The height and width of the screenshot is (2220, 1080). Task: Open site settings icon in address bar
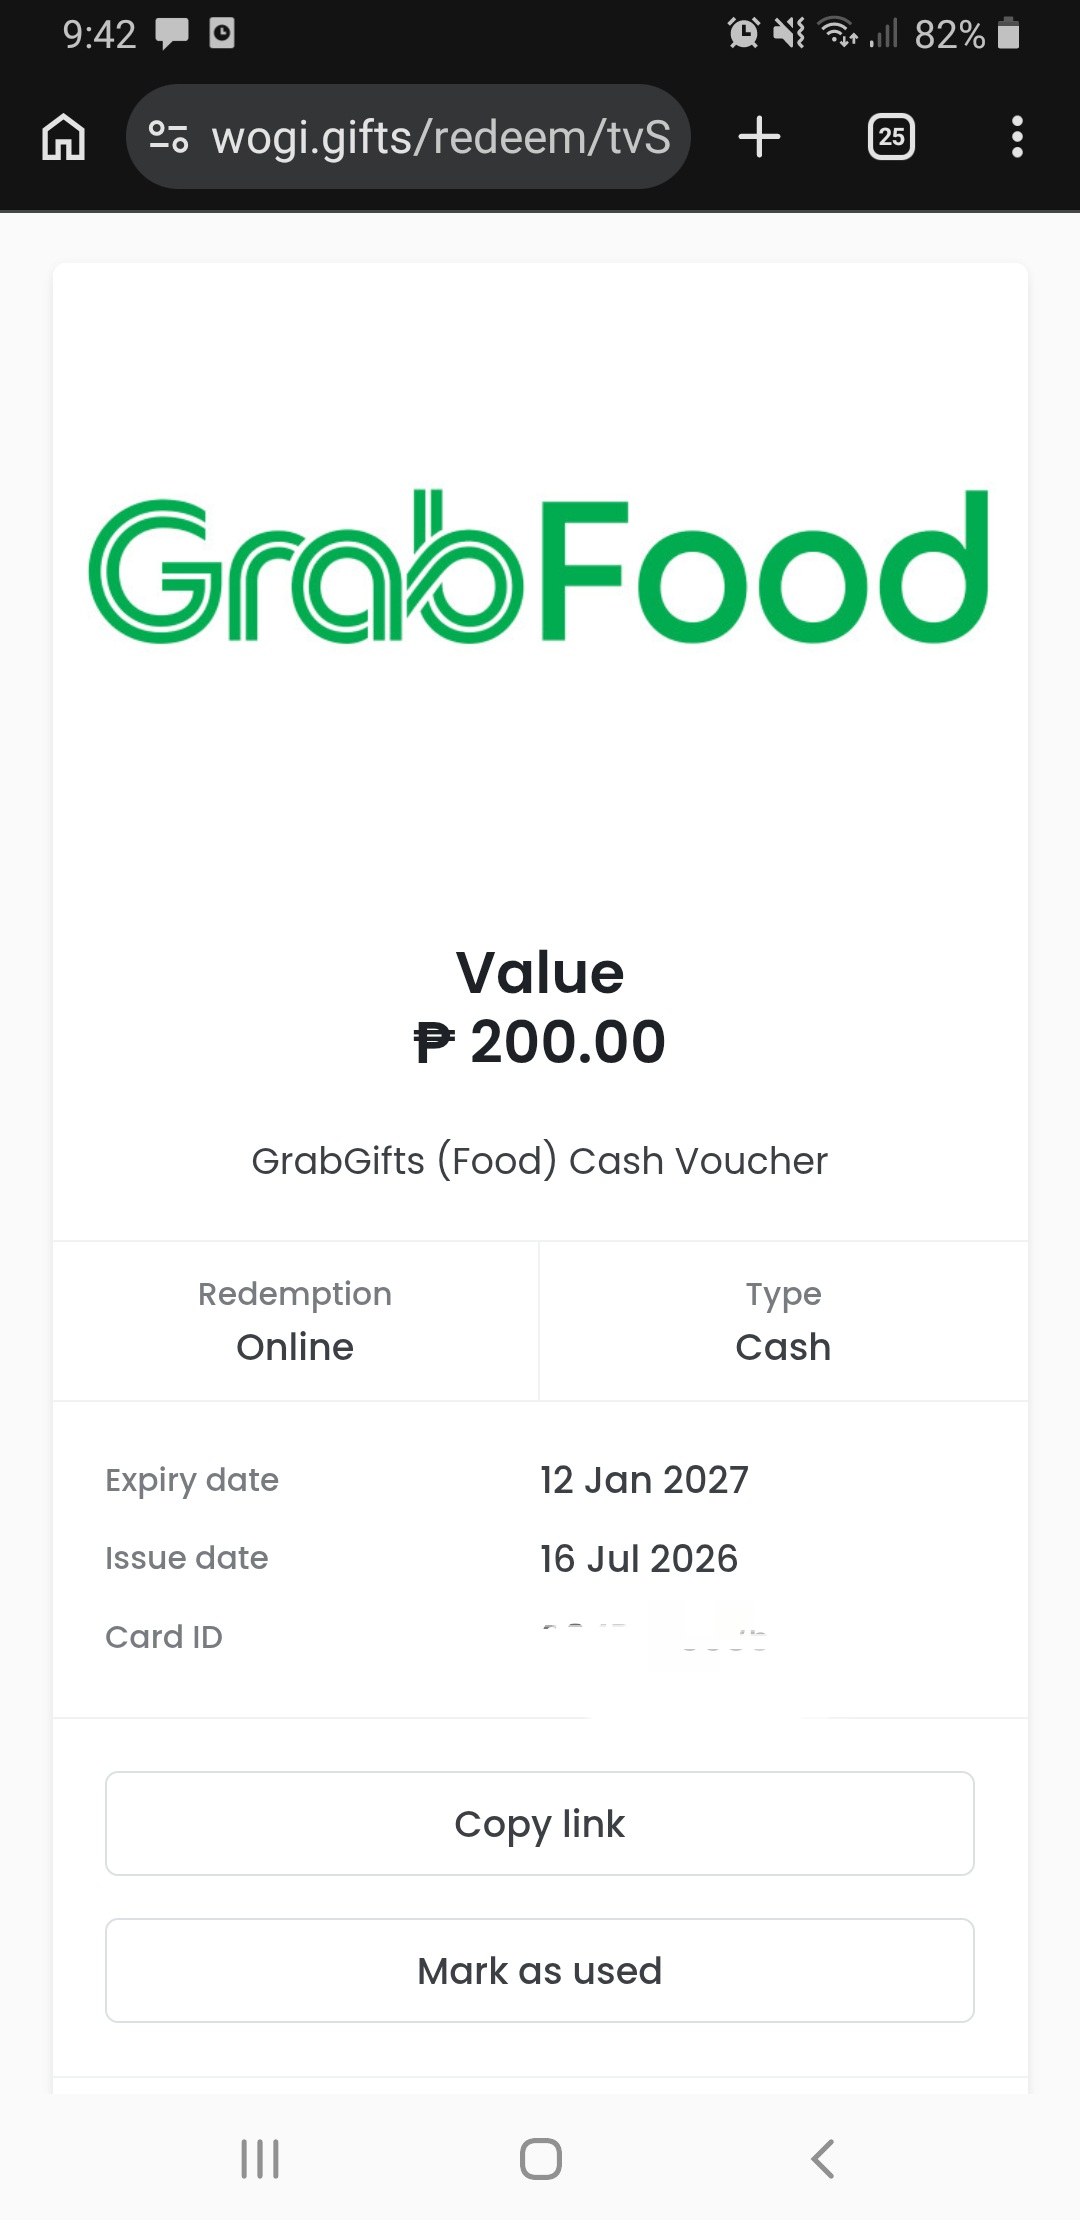point(168,136)
